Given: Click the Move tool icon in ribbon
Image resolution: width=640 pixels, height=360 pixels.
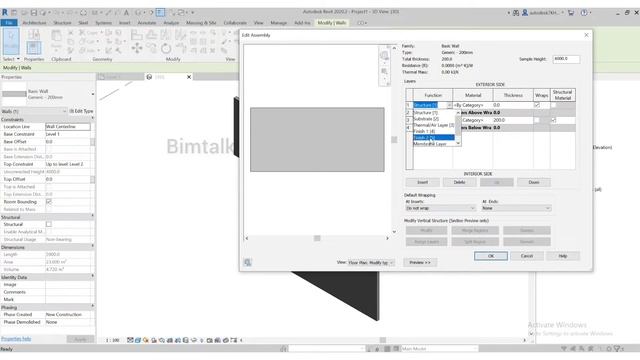Looking at the screenshot, I should (137, 49).
